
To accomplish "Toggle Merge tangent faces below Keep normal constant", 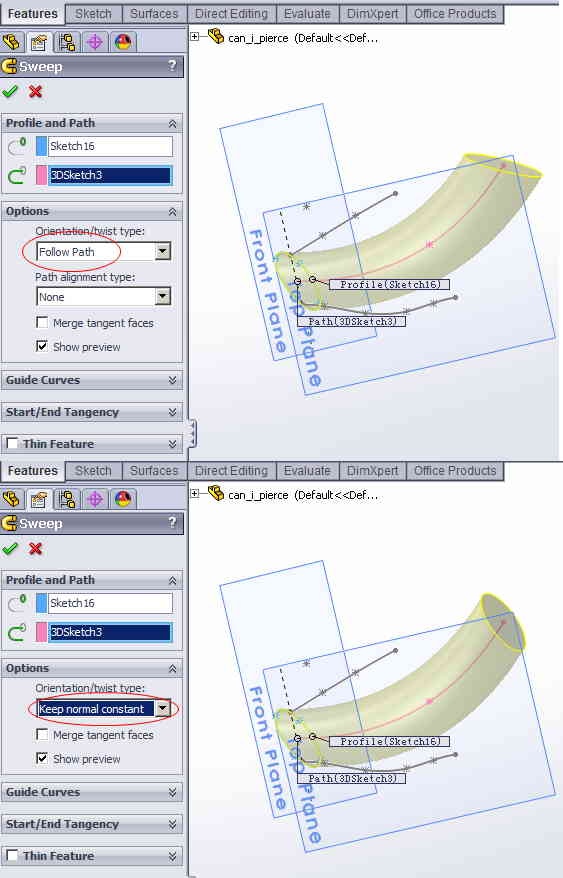I will point(42,735).
